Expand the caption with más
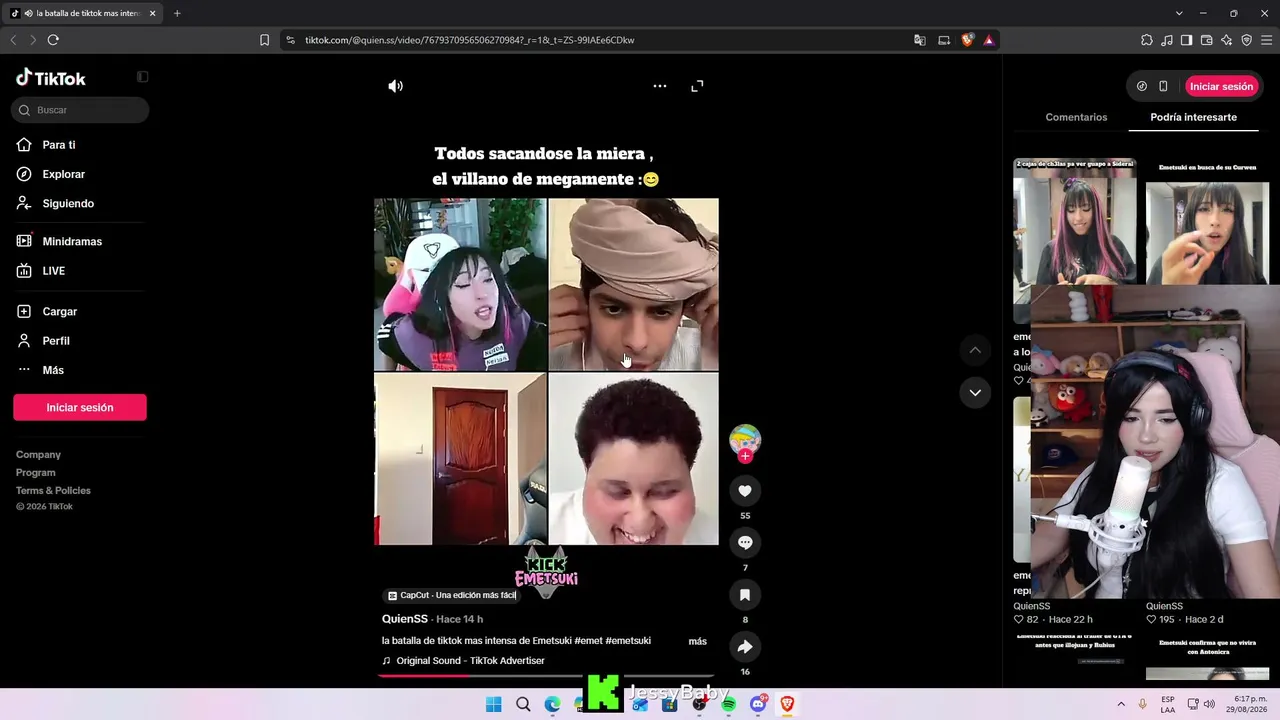 point(698,641)
